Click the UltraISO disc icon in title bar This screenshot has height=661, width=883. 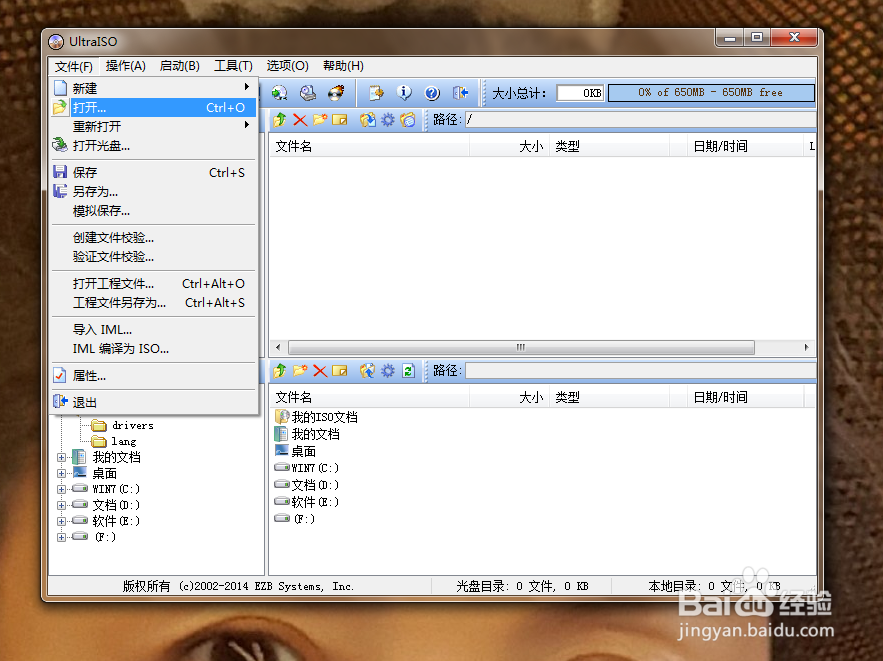[56, 42]
